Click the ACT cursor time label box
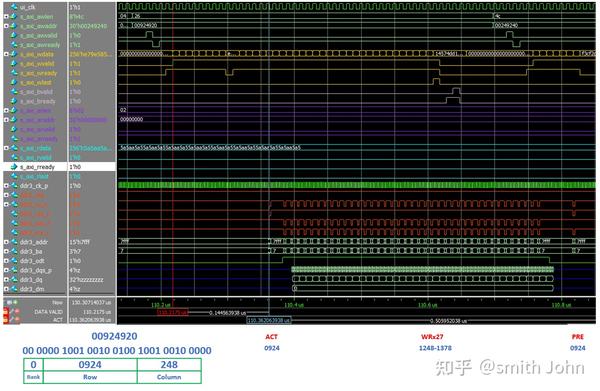600x391 pixels. tap(269, 320)
